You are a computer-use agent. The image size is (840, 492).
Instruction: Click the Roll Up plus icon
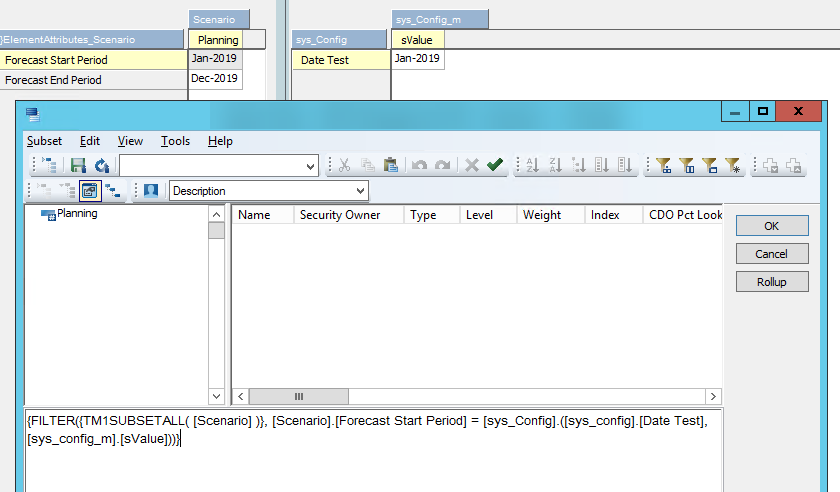coord(793,165)
